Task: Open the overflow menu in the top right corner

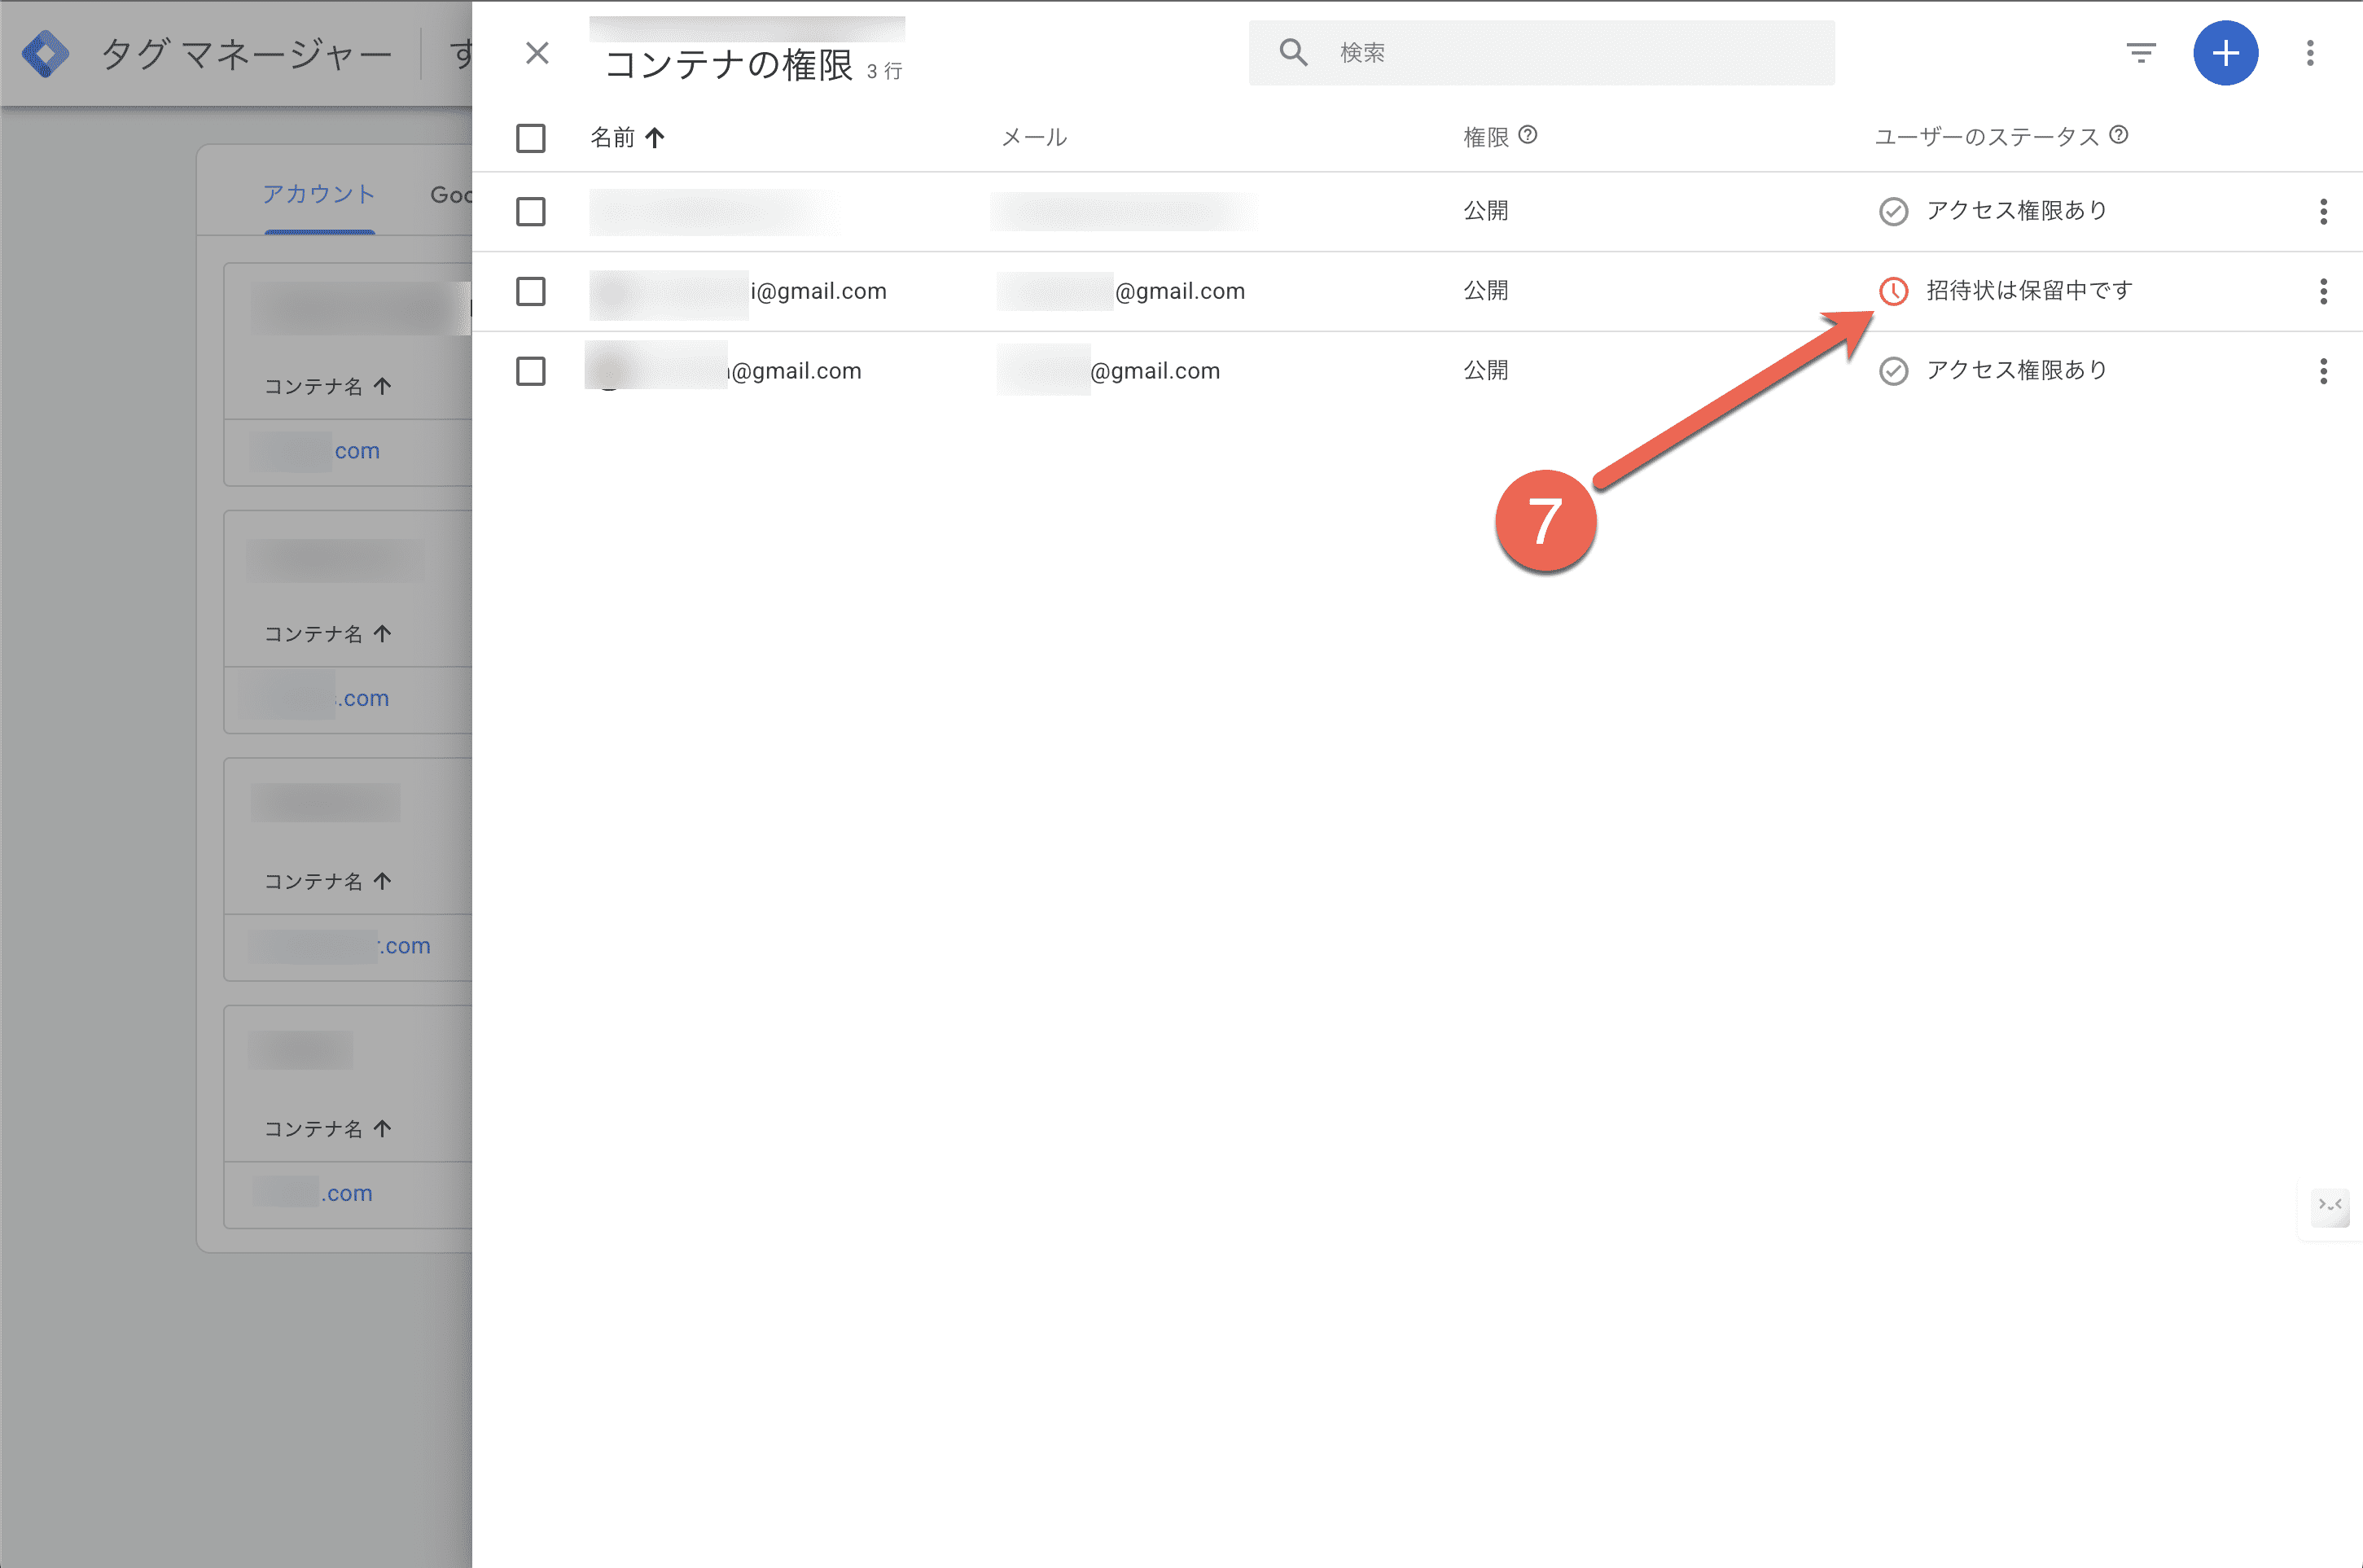Action: tap(2310, 53)
